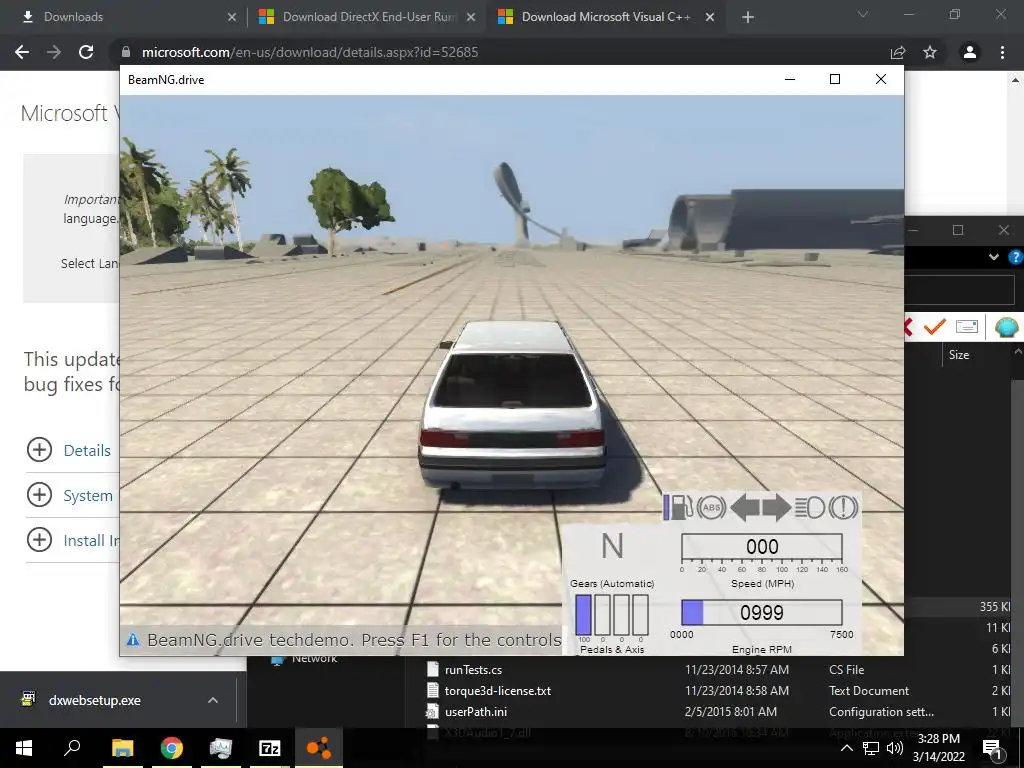Open the Windows Start menu

pyautogui.click(x=24, y=748)
